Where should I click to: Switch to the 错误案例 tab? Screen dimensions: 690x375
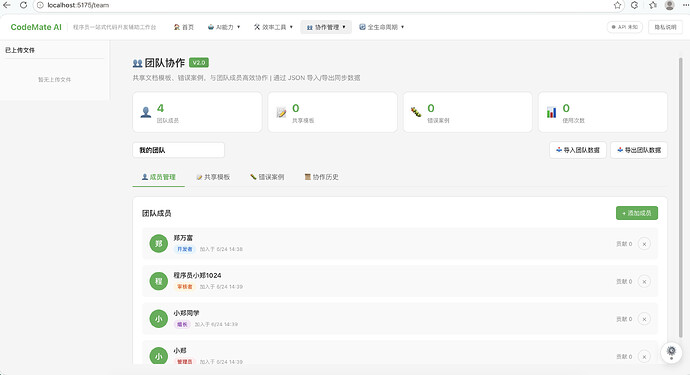267,177
